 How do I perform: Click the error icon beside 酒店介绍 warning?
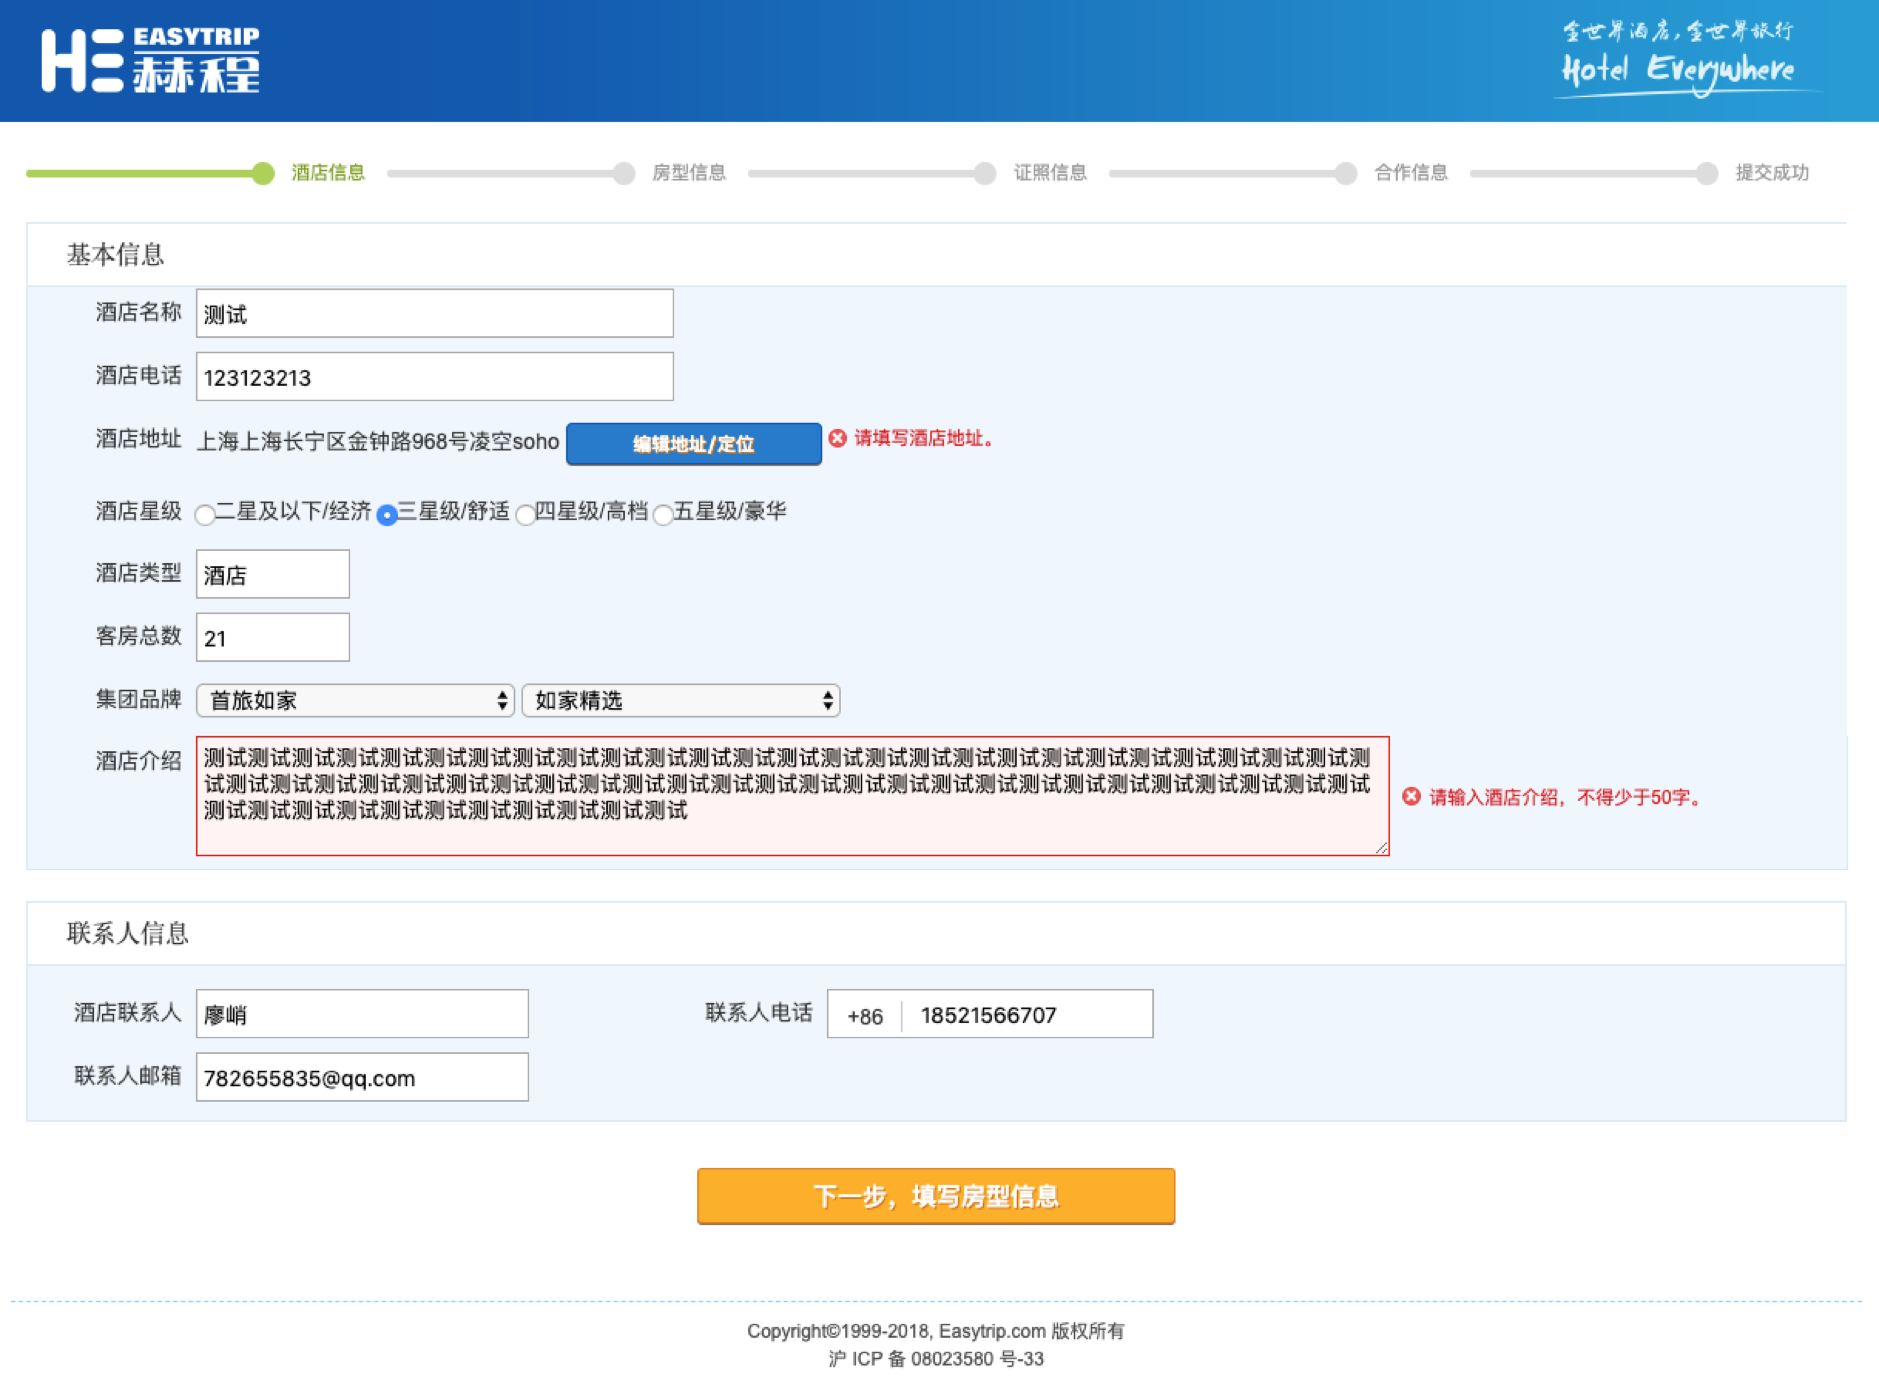pyautogui.click(x=1411, y=796)
